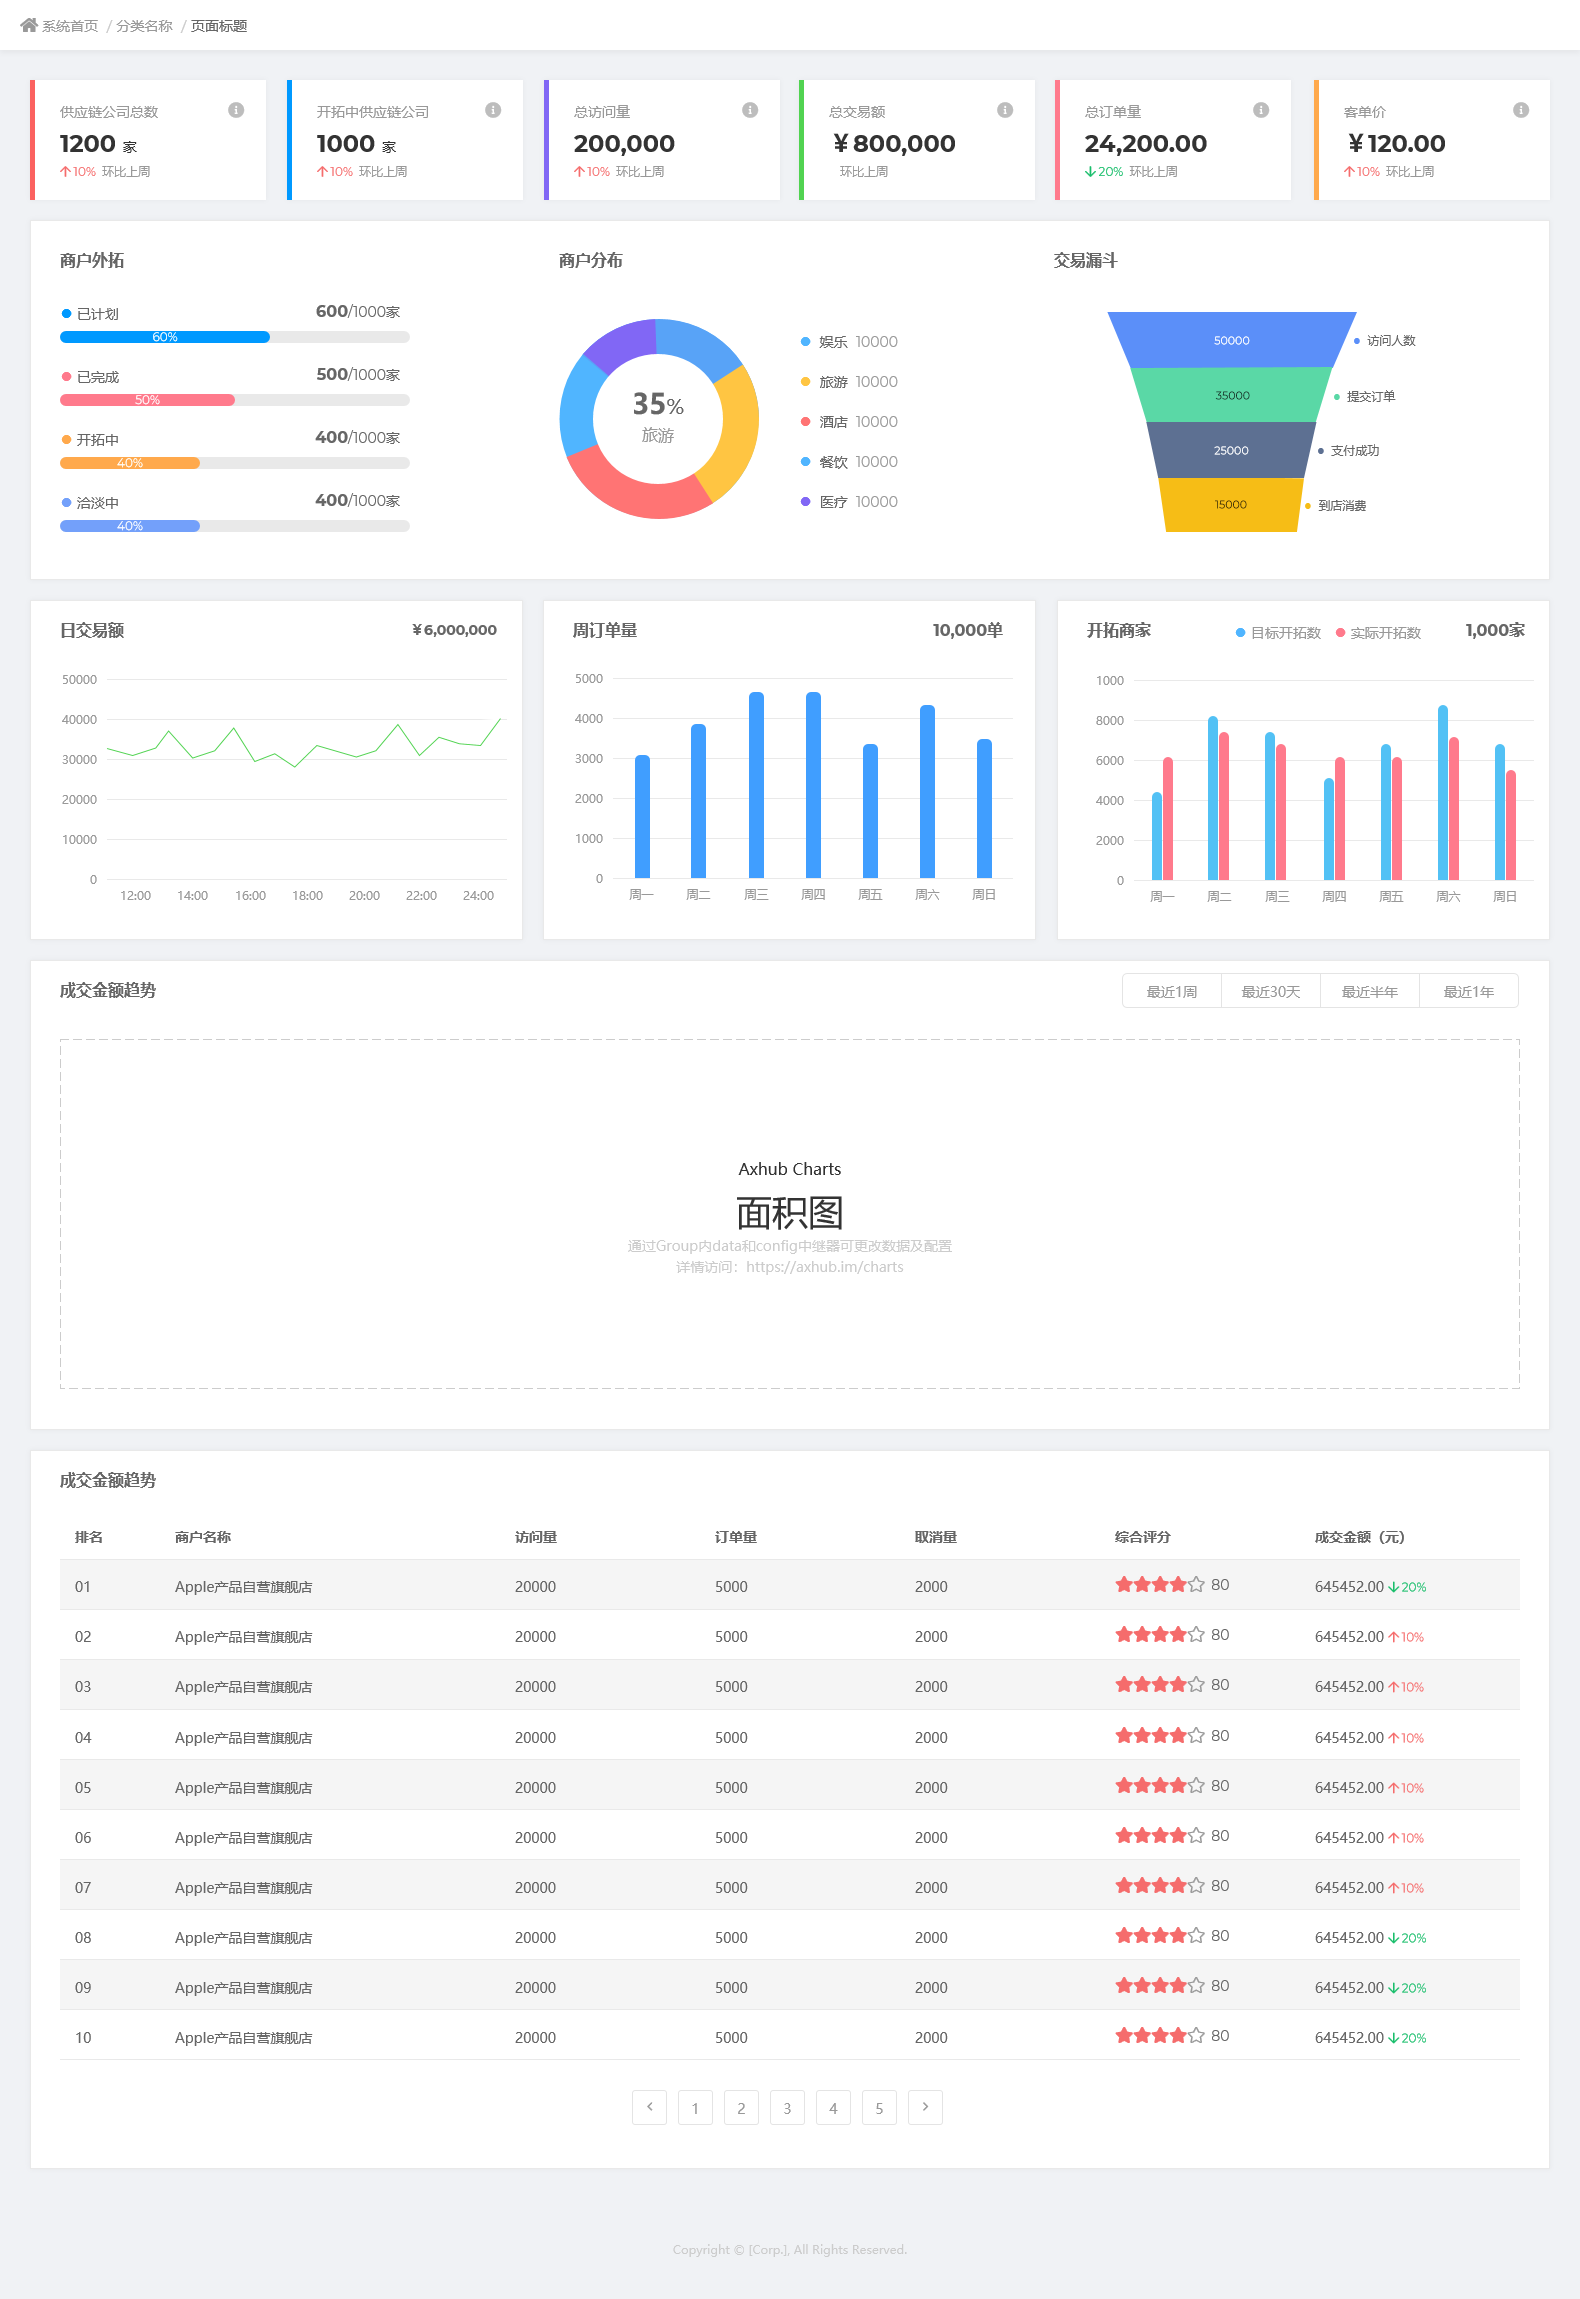This screenshot has height=2299, width=1580.
Task: Click the 商户名称 column header
Action: coord(203,1537)
